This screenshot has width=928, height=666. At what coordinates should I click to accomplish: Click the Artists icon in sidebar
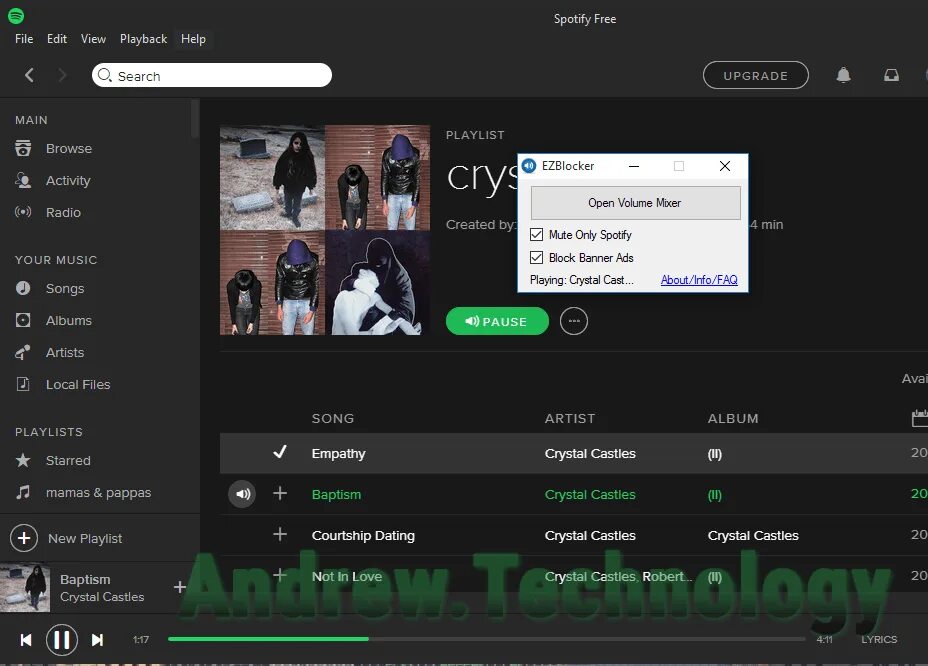(23, 352)
